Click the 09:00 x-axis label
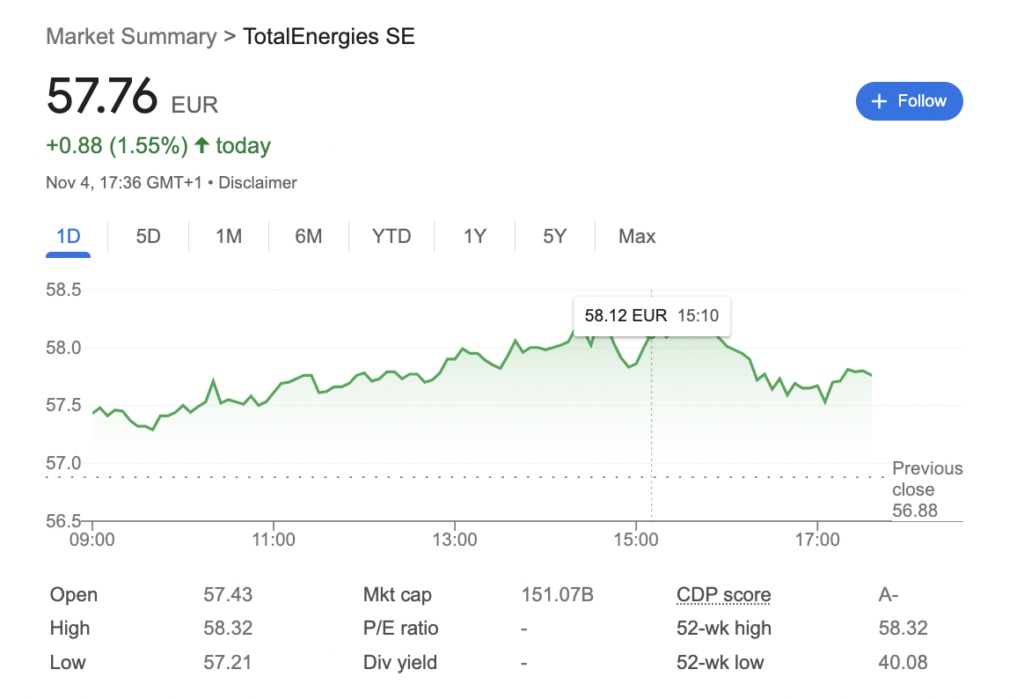Screen dimensions: 1024x699 coord(92,540)
